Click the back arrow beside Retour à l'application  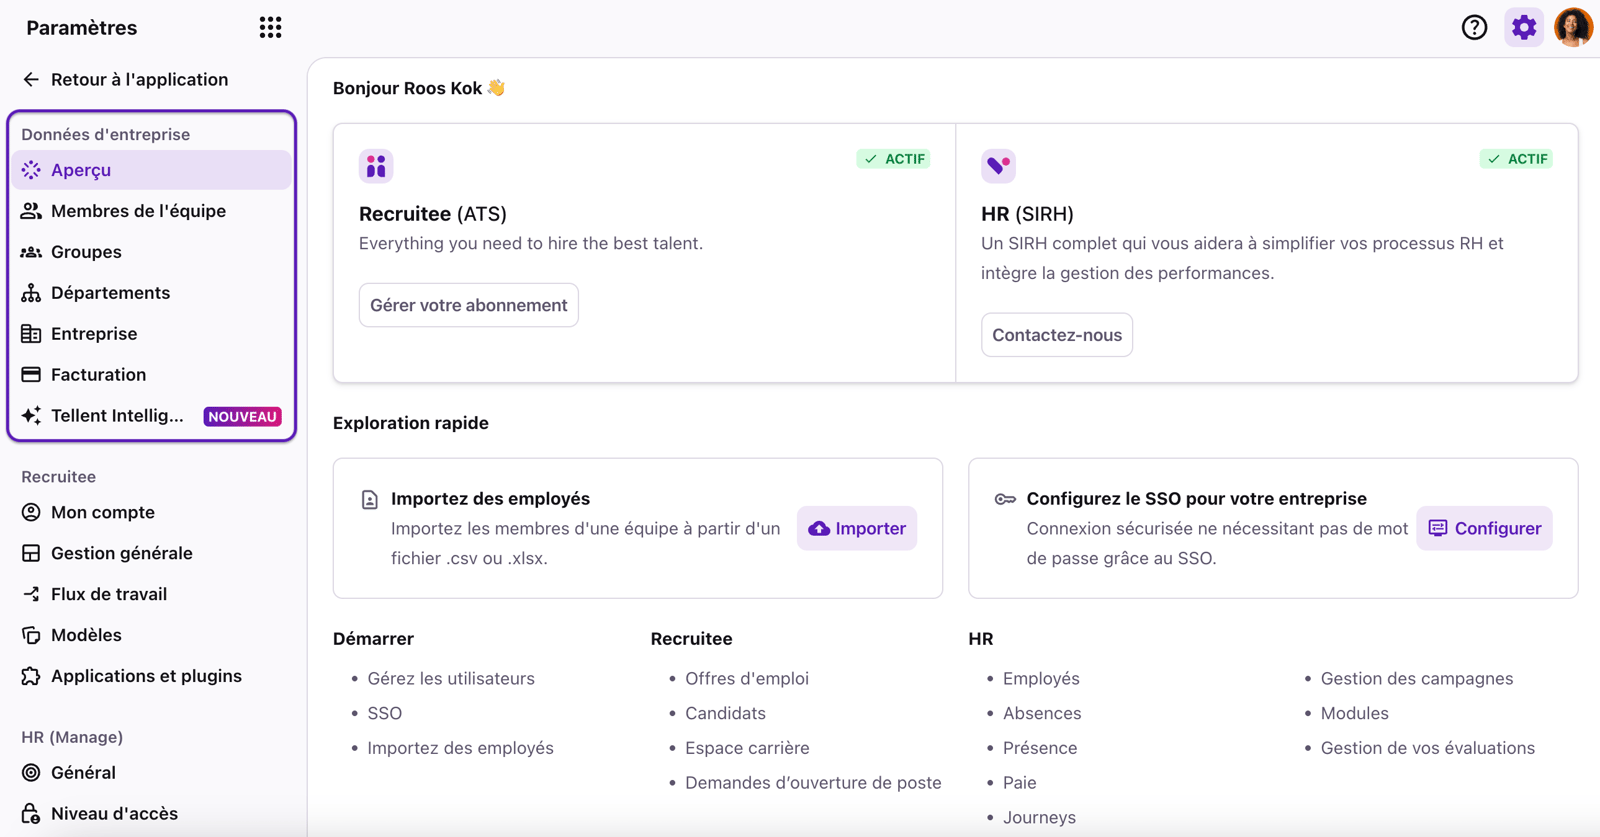(31, 79)
